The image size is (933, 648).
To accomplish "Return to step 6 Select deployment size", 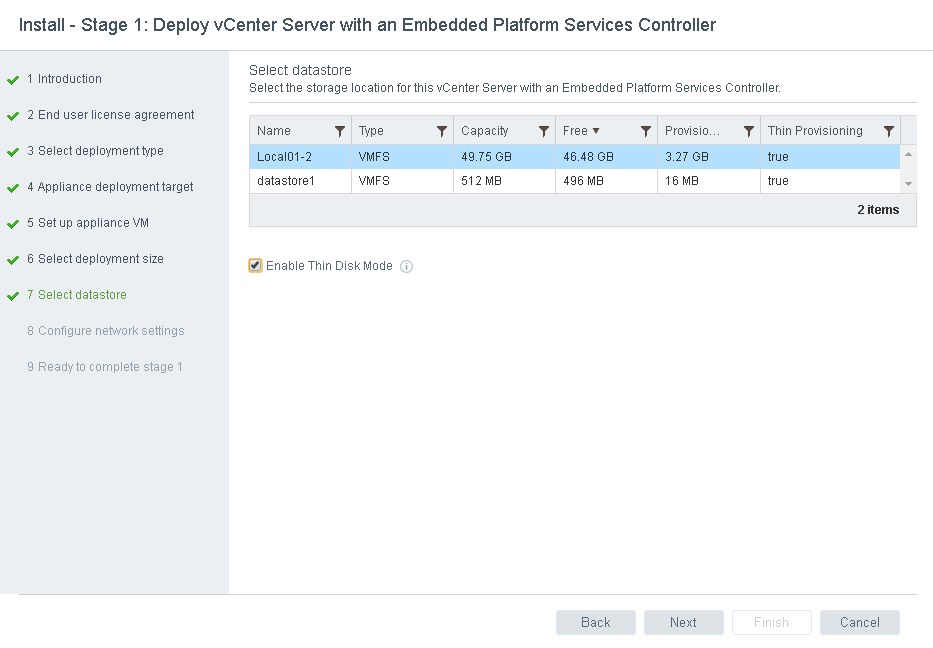I will [x=100, y=259].
